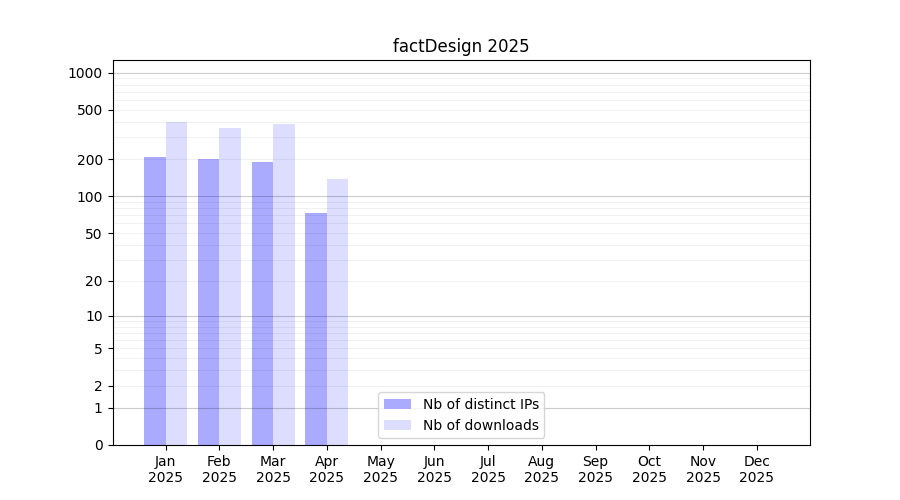Viewport: 900px width, 500px height.
Task: Click the 'Nb of downloads' legend swatch
Action: coord(398,425)
